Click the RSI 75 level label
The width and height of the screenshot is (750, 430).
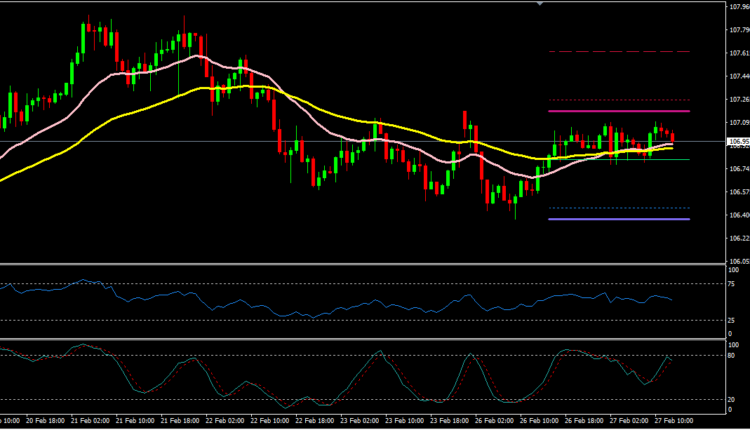coord(735,284)
